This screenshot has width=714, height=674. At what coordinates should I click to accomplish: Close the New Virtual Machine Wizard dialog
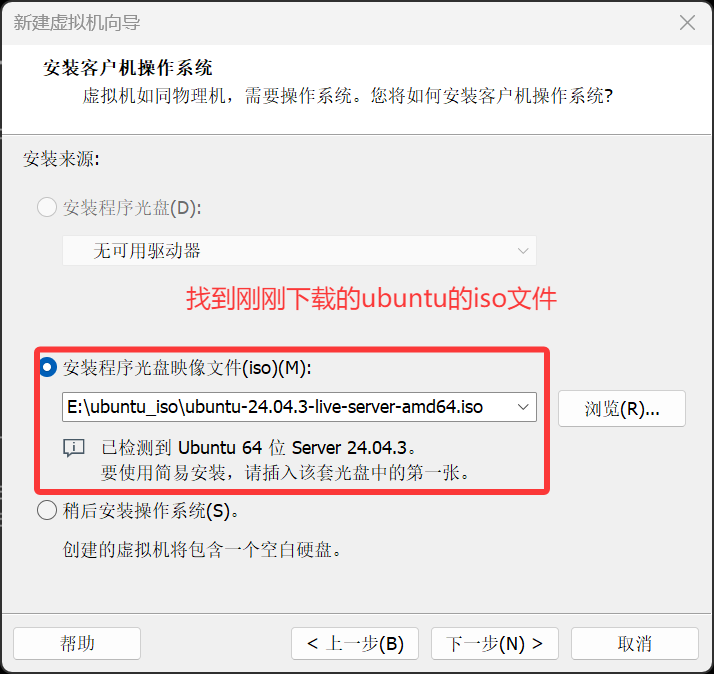tap(687, 22)
